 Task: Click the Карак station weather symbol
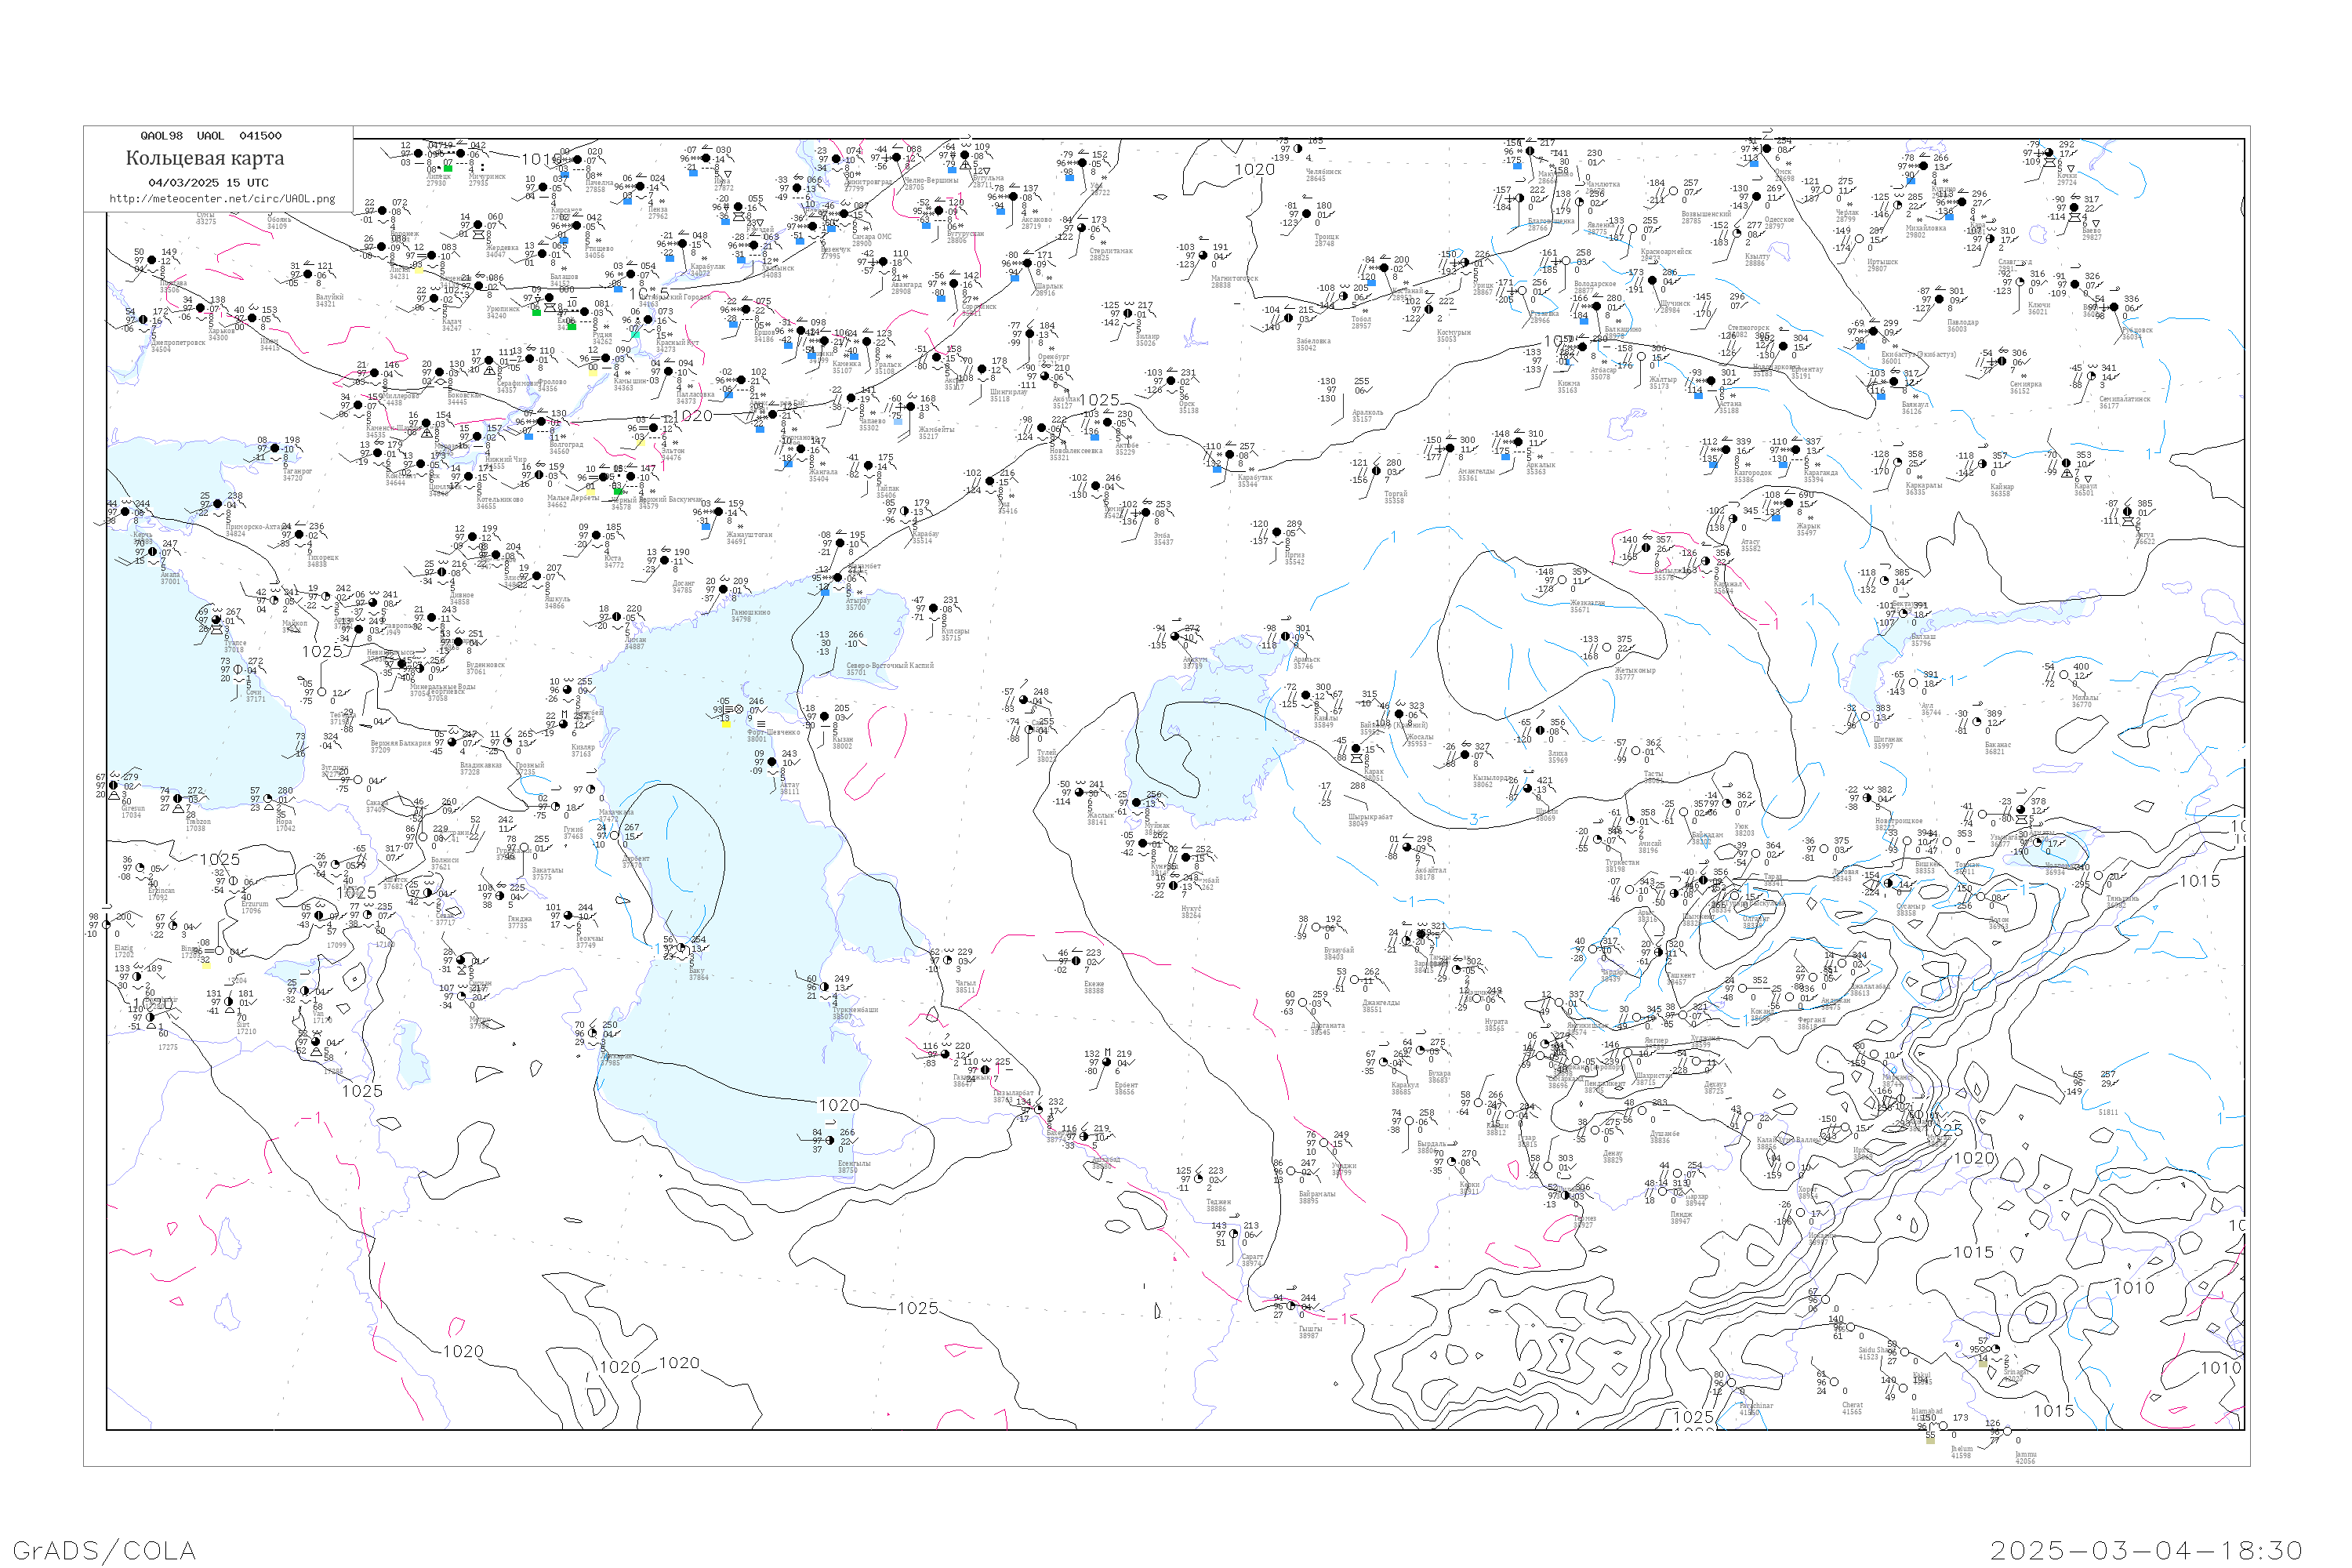1357,759
